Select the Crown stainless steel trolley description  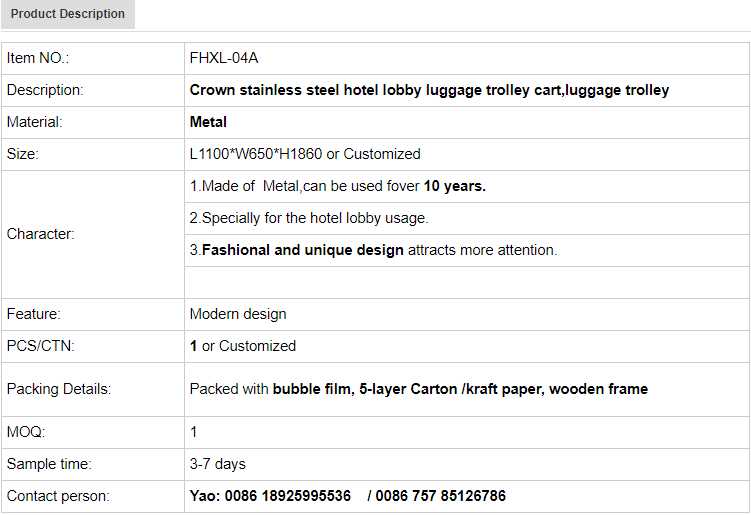[429, 90]
